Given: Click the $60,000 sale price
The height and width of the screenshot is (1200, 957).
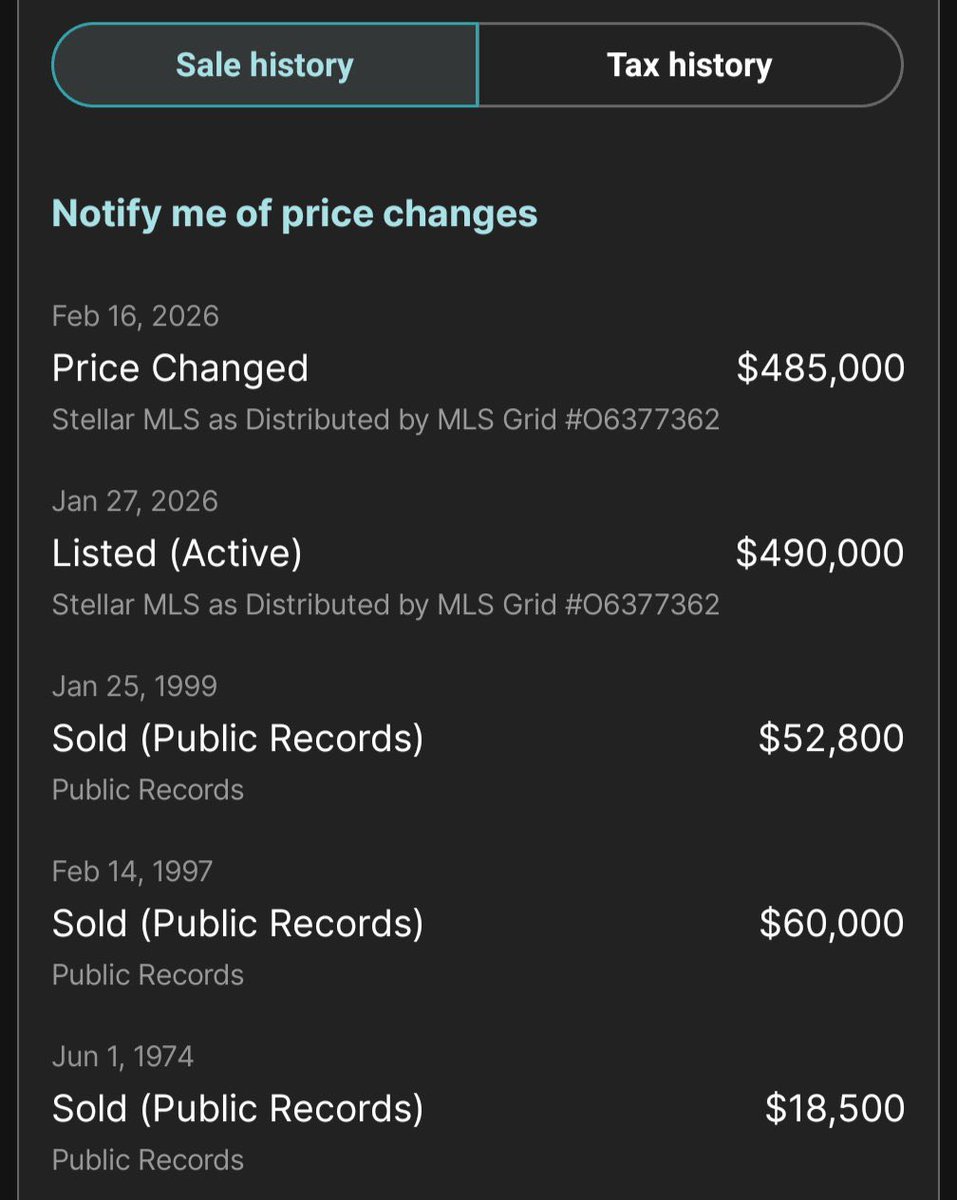Looking at the screenshot, I should pos(831,923).
